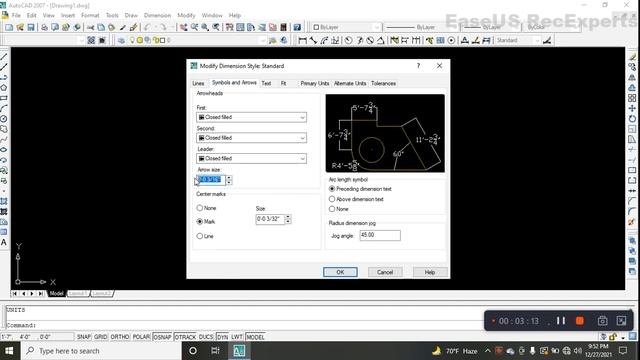The image size is (640, 360).
Task: Click the Pan realtime icon
Action: tap(184, 27)
